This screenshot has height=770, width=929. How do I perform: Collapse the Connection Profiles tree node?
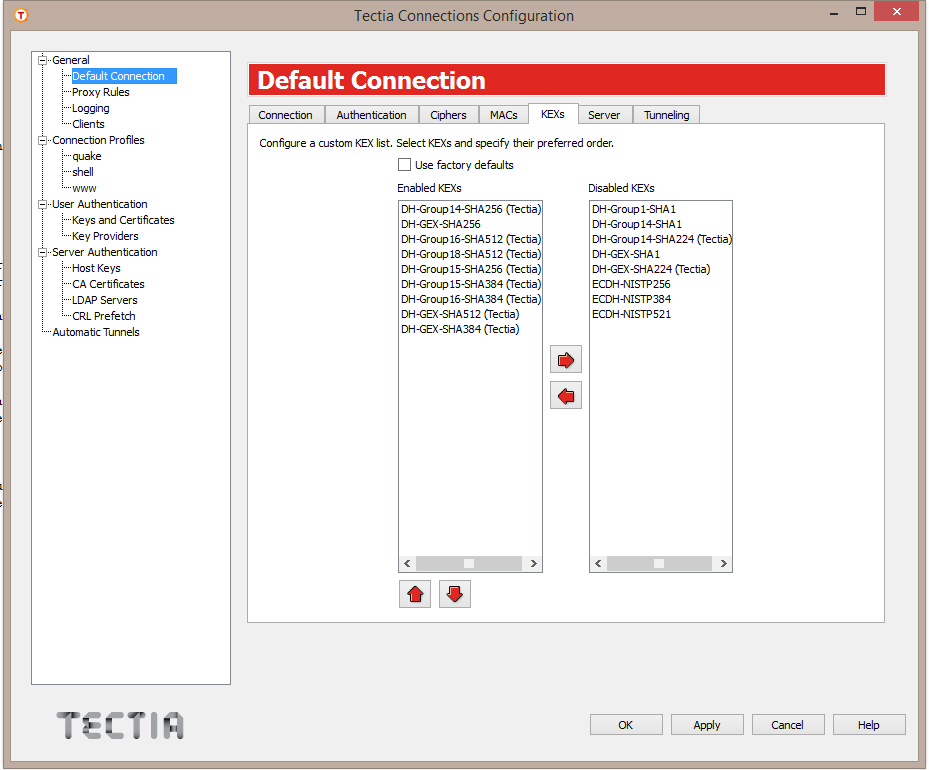(42, 140)
